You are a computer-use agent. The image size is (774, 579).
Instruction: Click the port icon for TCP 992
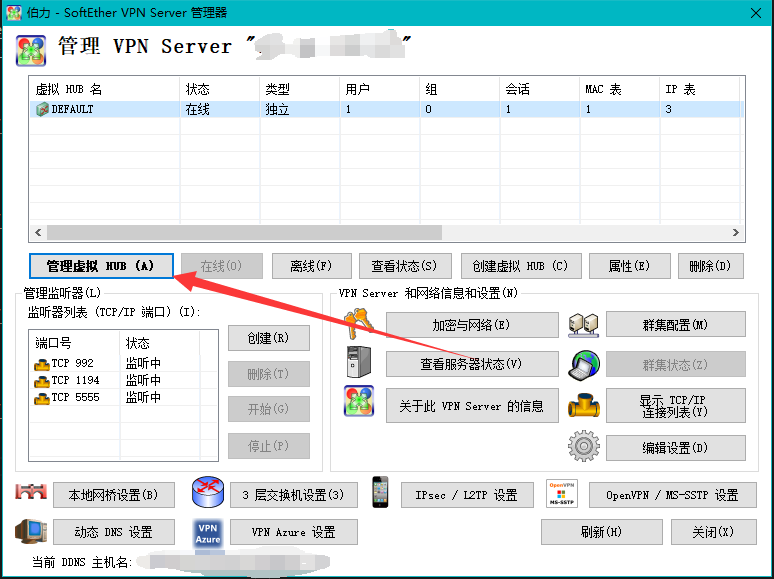41,364
